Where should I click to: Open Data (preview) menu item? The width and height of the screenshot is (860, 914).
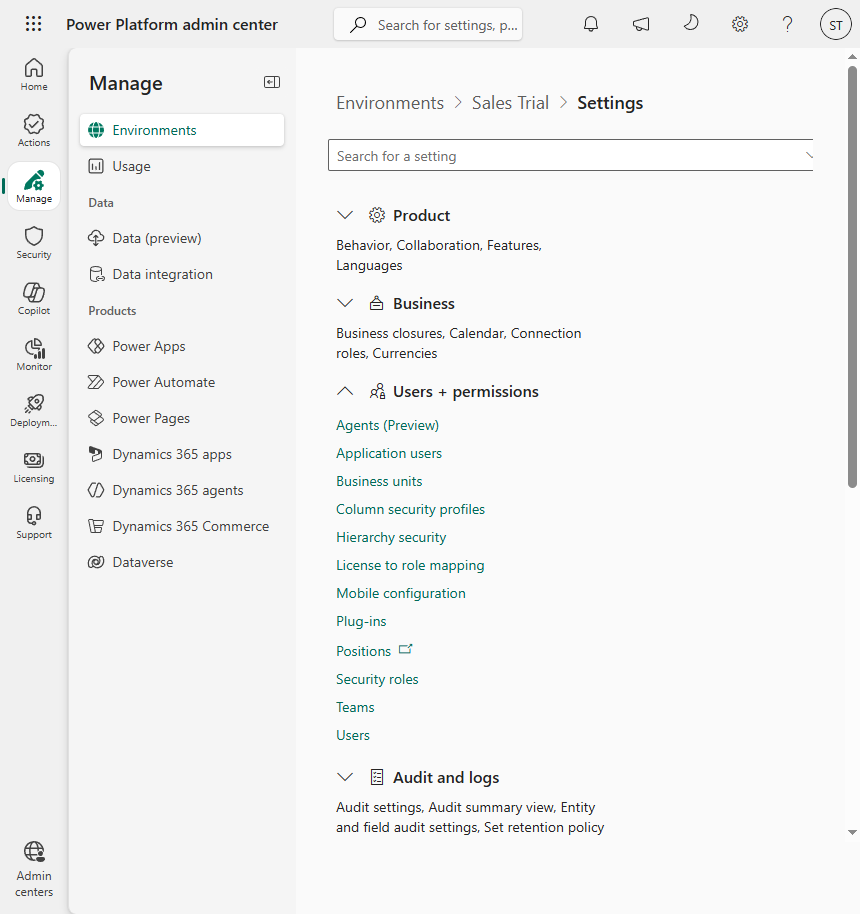point(182,238)
